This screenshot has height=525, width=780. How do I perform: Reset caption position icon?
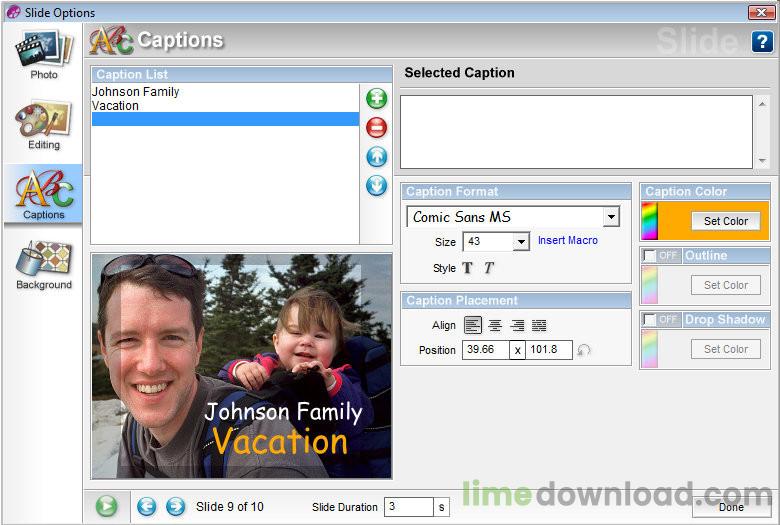click(584, 350)
